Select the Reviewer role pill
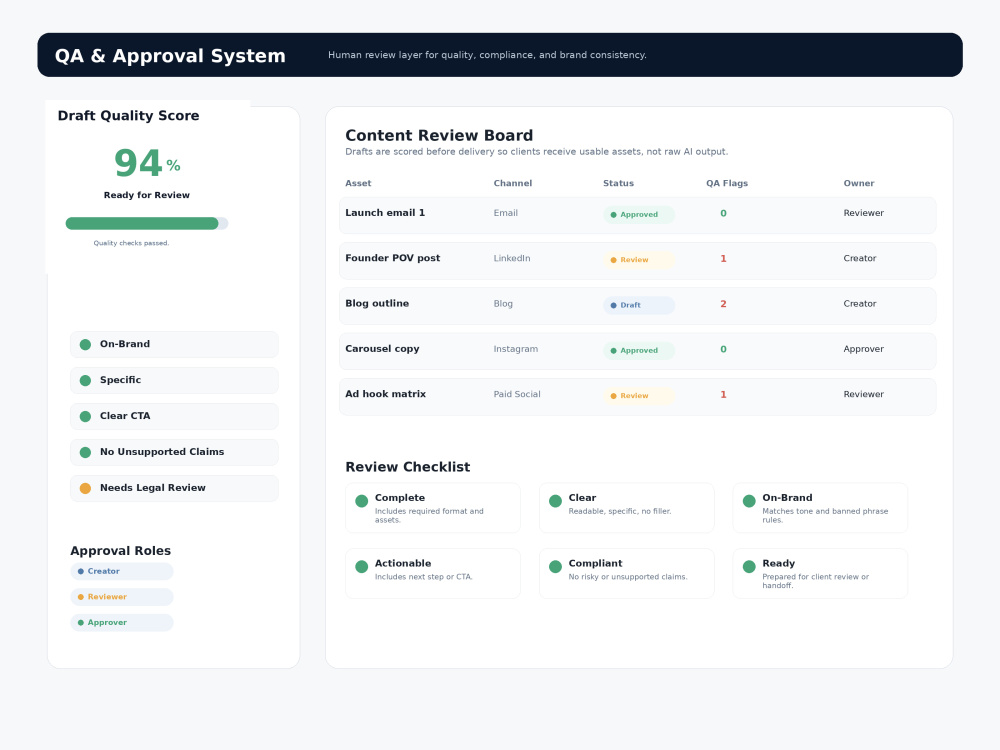 coord(122,597)
